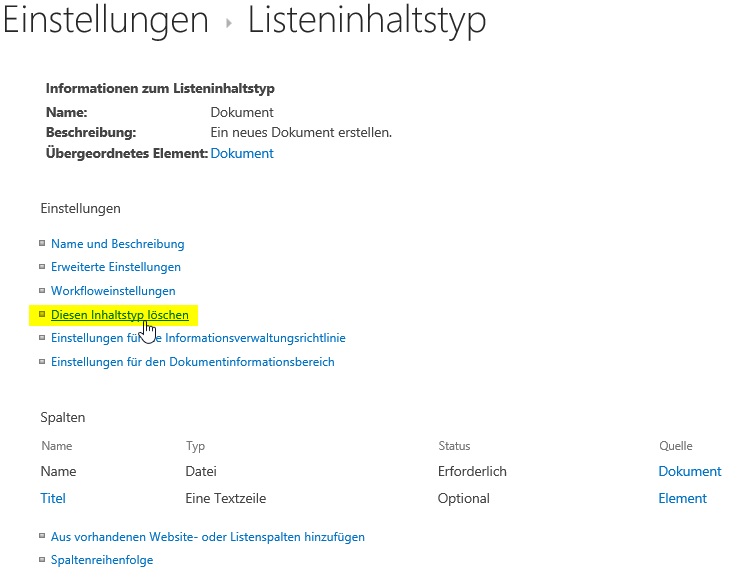Open the Element source link in Quelle column

(x=682, y=498)
